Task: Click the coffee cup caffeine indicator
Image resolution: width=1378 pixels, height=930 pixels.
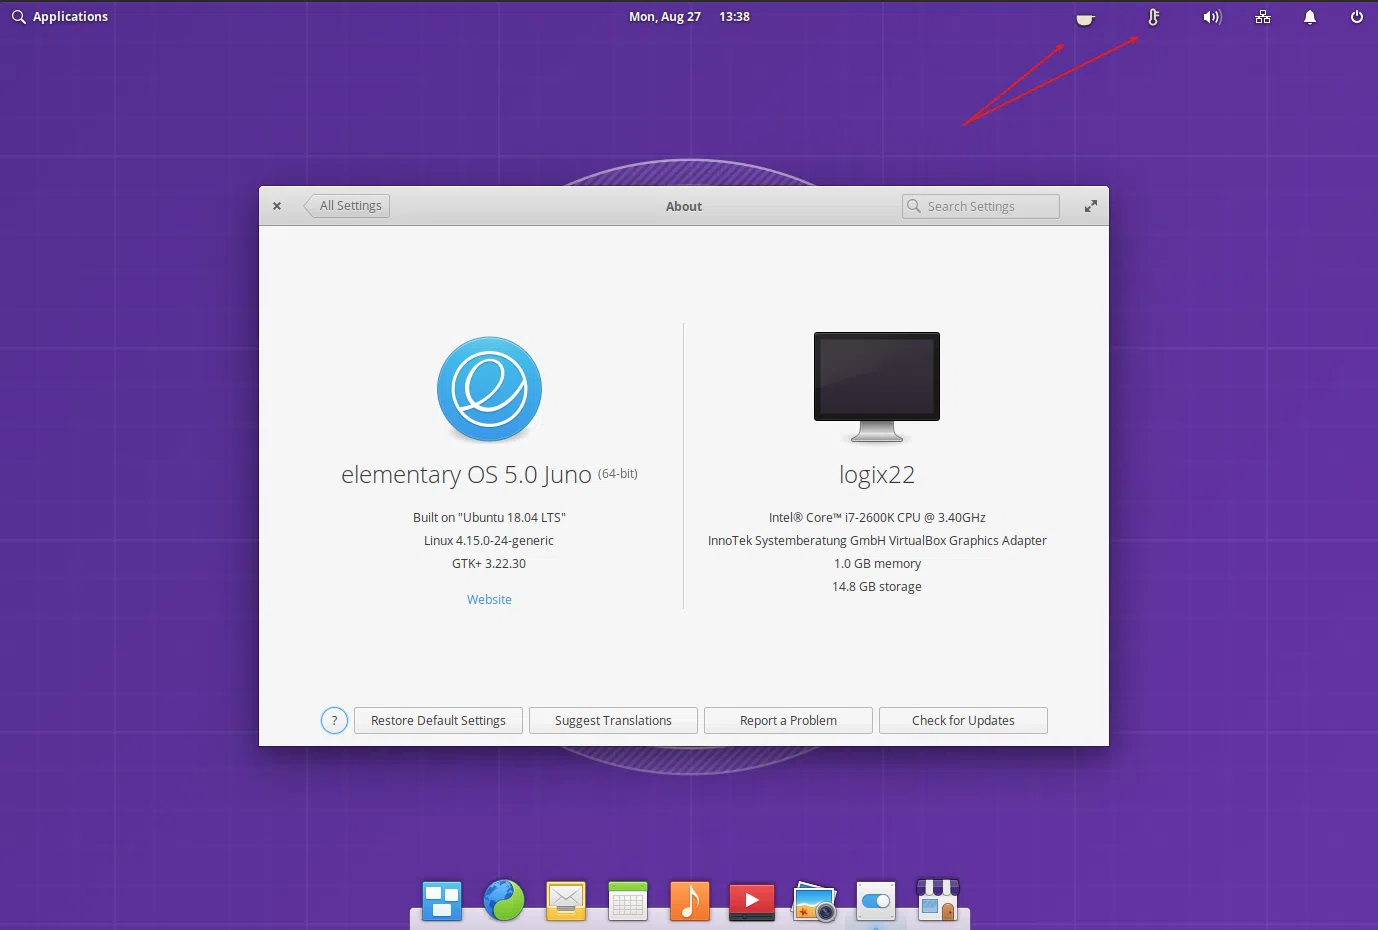Action: point(1086,16)
